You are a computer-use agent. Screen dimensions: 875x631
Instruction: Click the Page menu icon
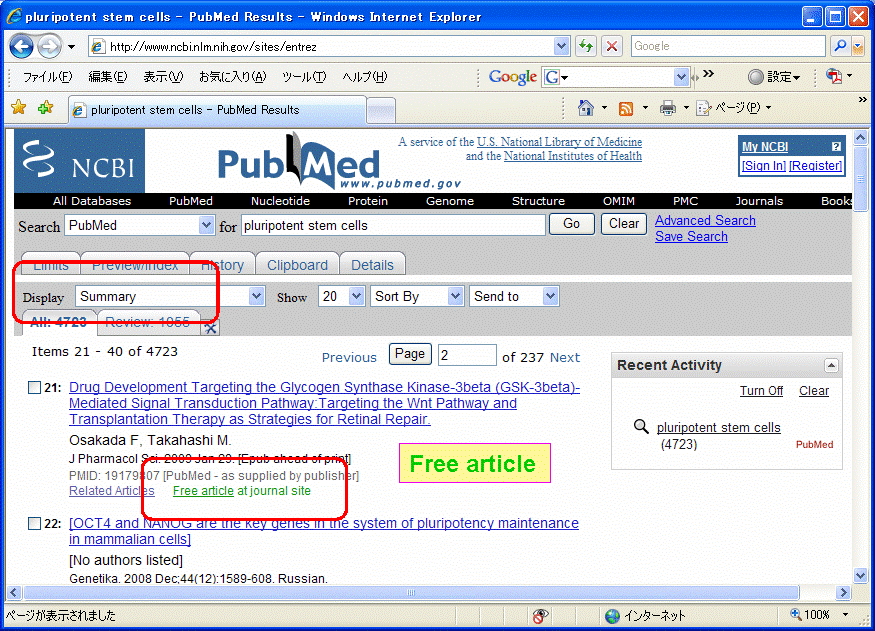click(x=704, y=108)
